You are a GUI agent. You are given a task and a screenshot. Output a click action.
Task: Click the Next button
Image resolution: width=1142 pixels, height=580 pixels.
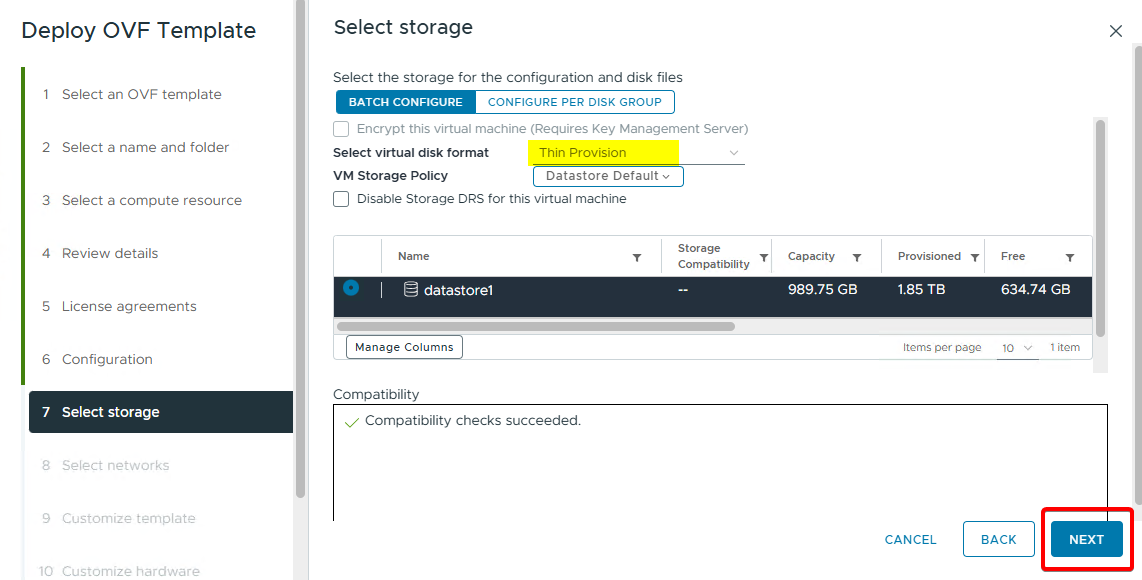click(1086, 539)
